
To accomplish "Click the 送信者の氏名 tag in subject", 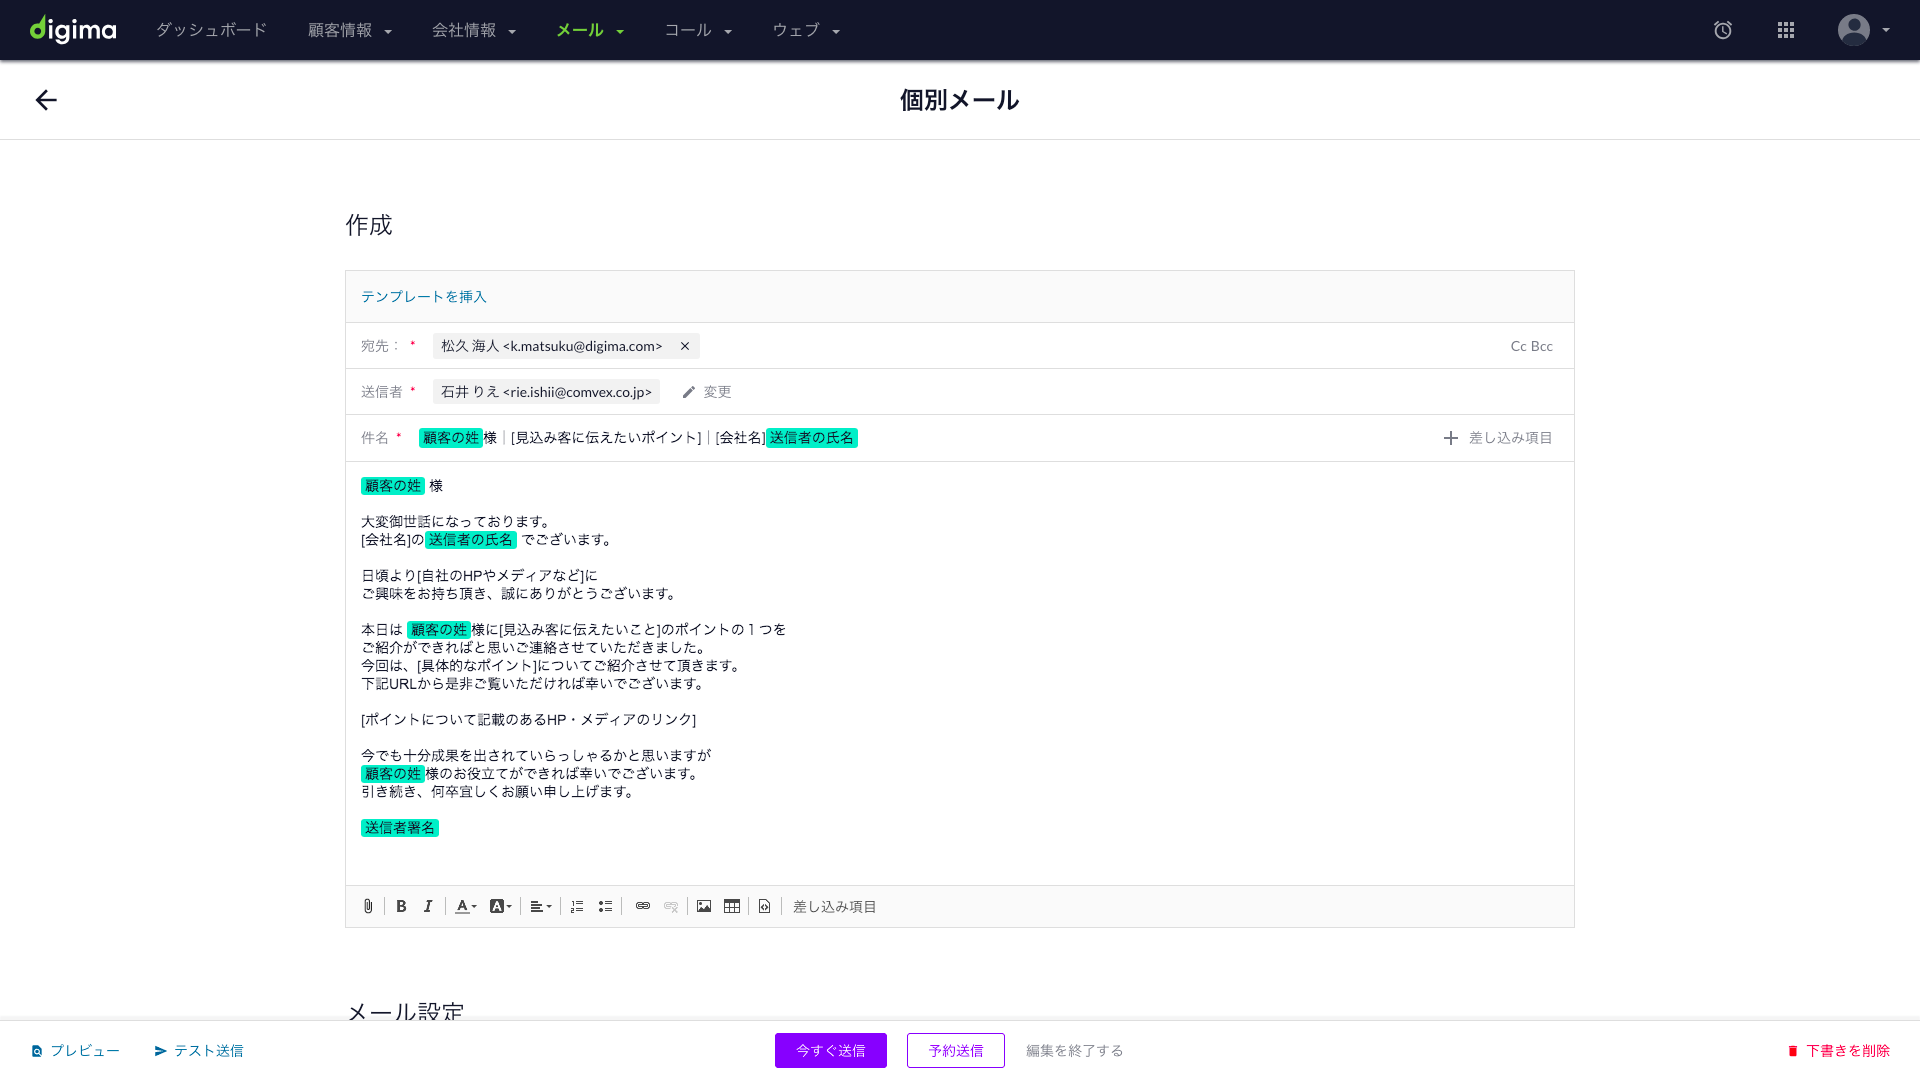I will [x=812, y=438].
